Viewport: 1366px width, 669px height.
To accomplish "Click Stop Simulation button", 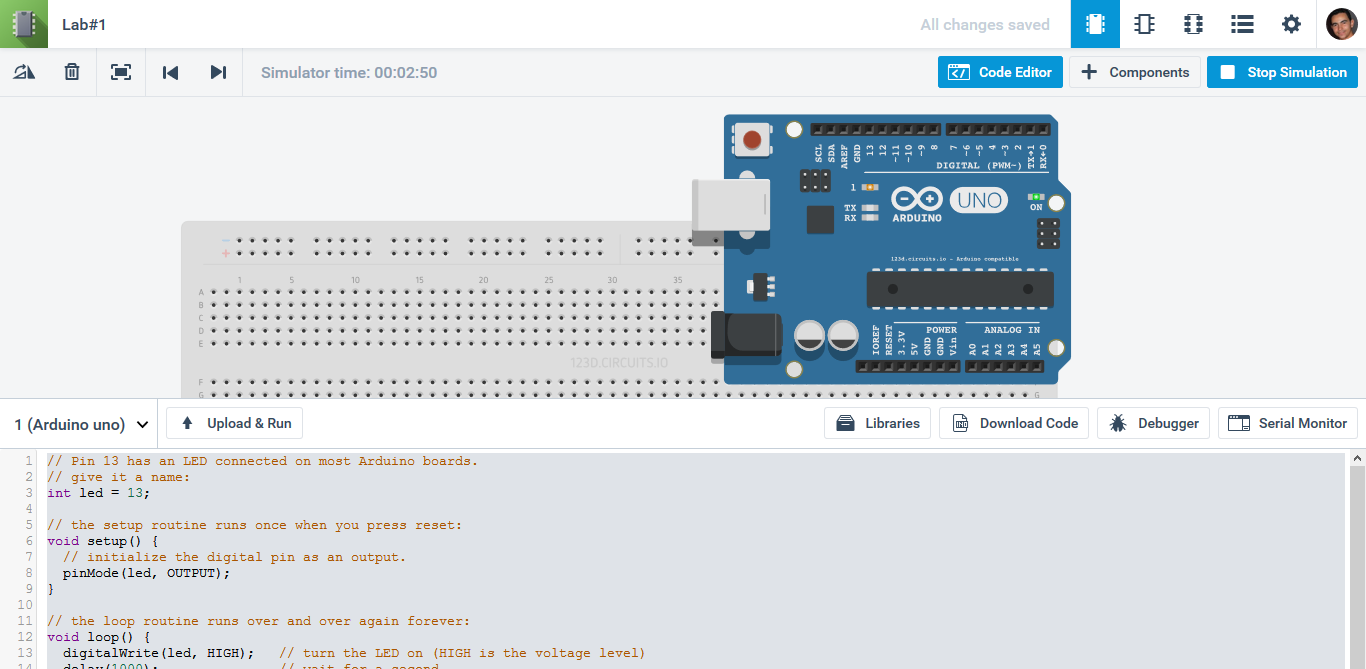I will (x=1283, y=72).
